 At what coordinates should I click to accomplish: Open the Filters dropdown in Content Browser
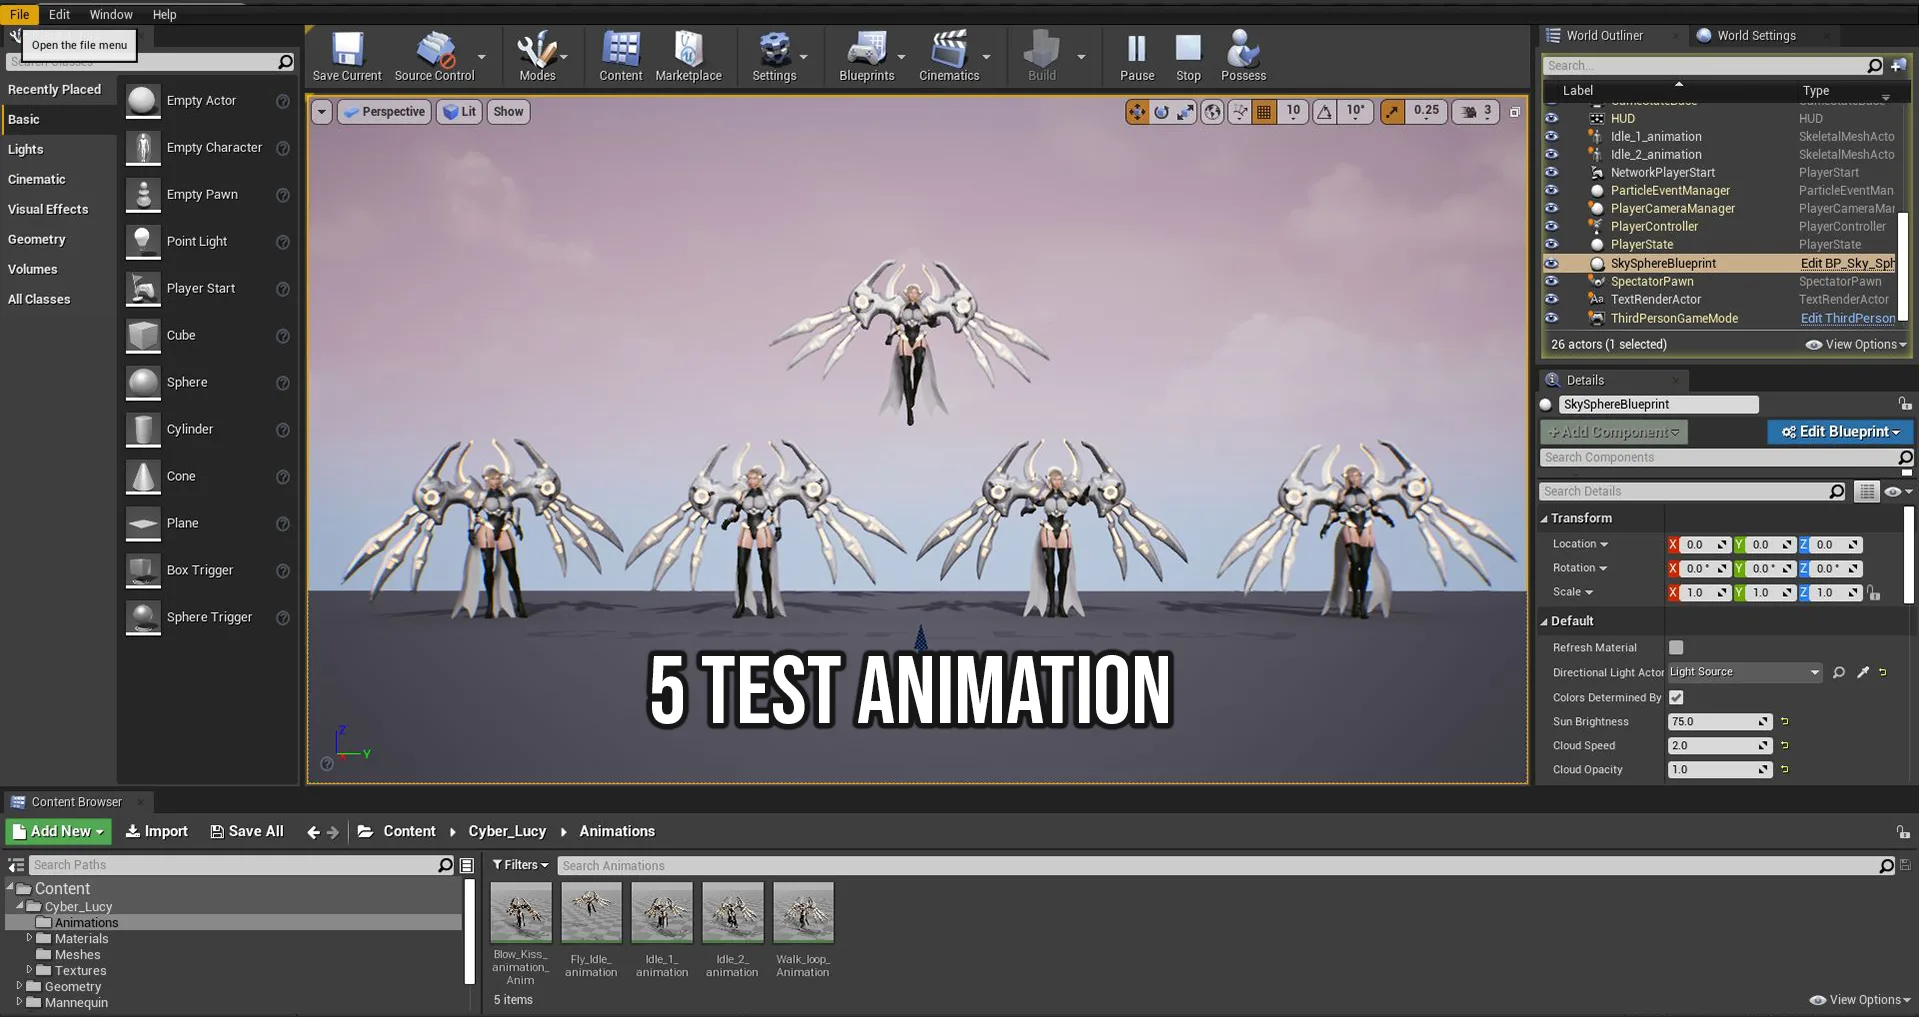(x=520, y=865)
